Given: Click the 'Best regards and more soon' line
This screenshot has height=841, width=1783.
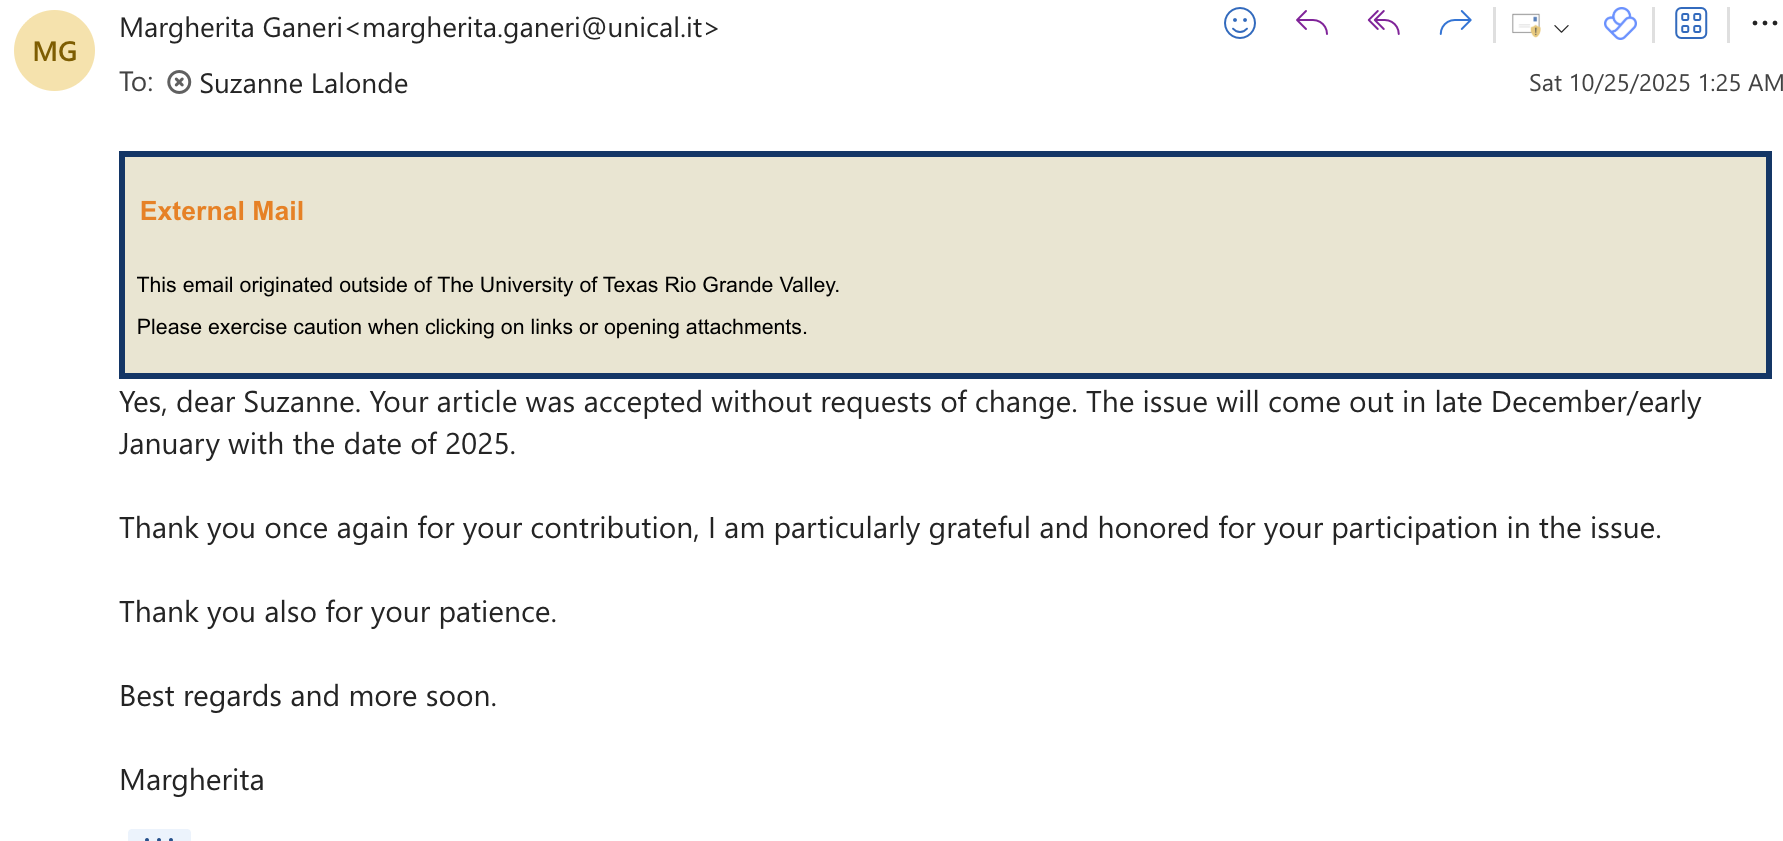Looking at the screenshot, I should [x=308, y=696].
